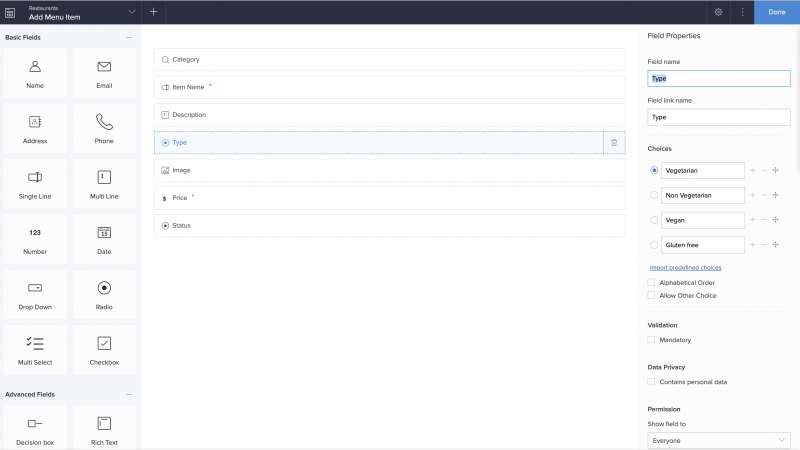Remove the Vegetarian choice
The image size is (800, 450).
(x=764, y=170)
